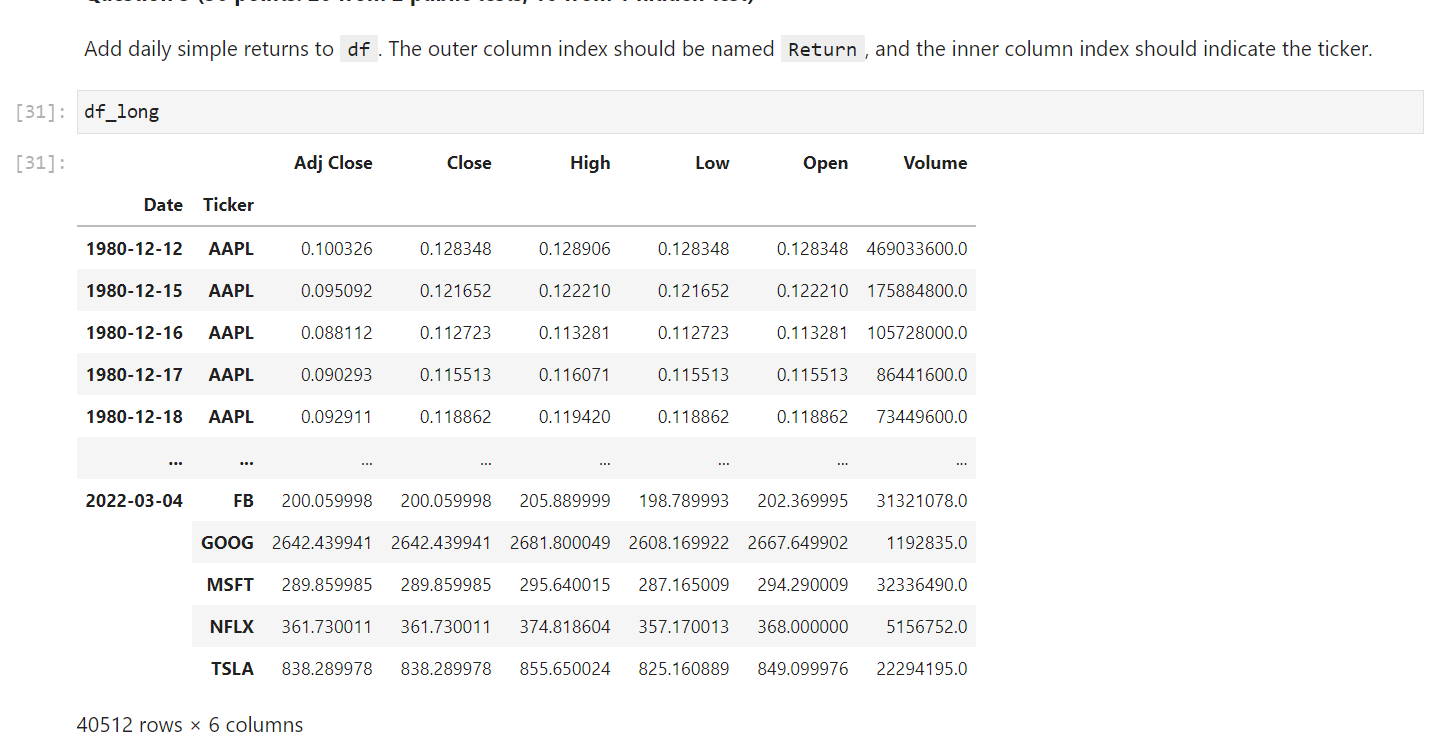Select the High value 0.119420
This screenshot has height=754, width=1446.
point(575,417)
